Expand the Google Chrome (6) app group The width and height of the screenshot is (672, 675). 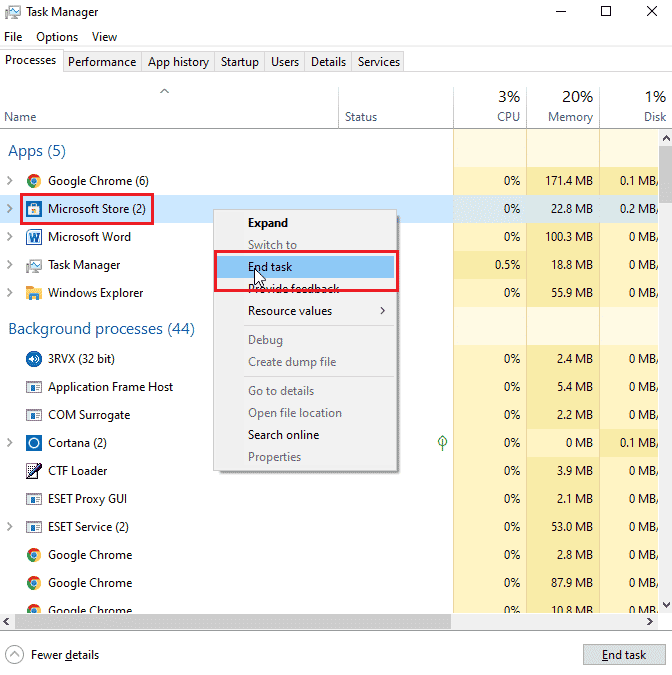(x=9, y=181)
